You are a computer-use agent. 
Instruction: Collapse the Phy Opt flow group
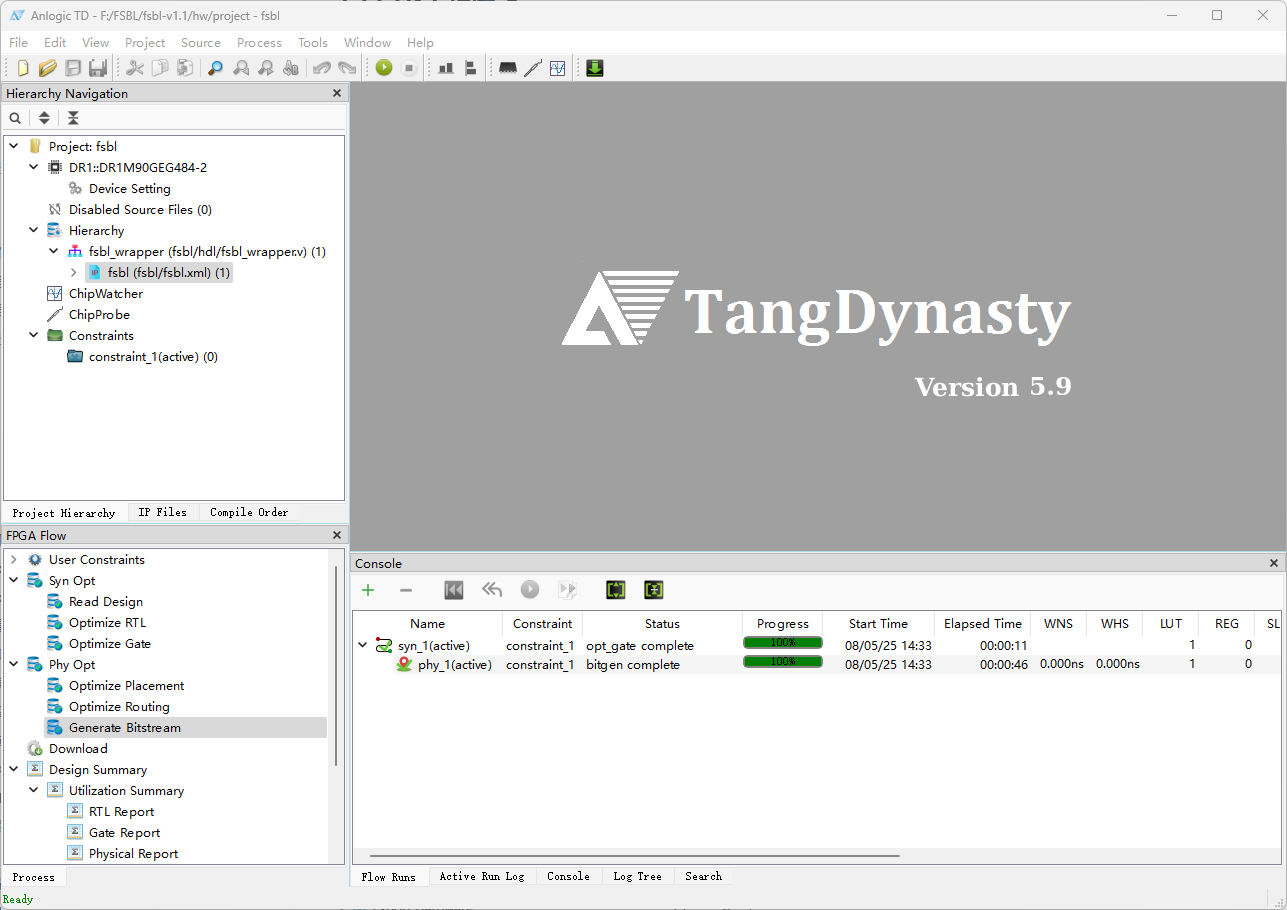14,664
